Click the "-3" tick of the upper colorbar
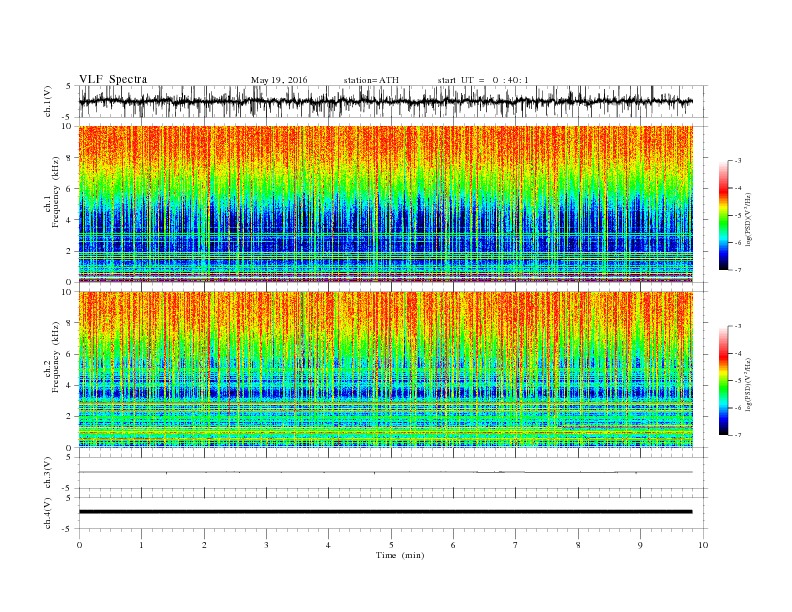 coord(738,160)
